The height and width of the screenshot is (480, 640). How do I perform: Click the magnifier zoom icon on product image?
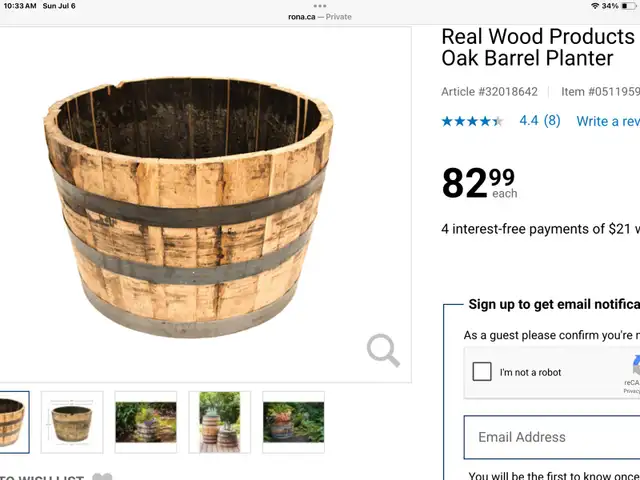tap(383, 350)
